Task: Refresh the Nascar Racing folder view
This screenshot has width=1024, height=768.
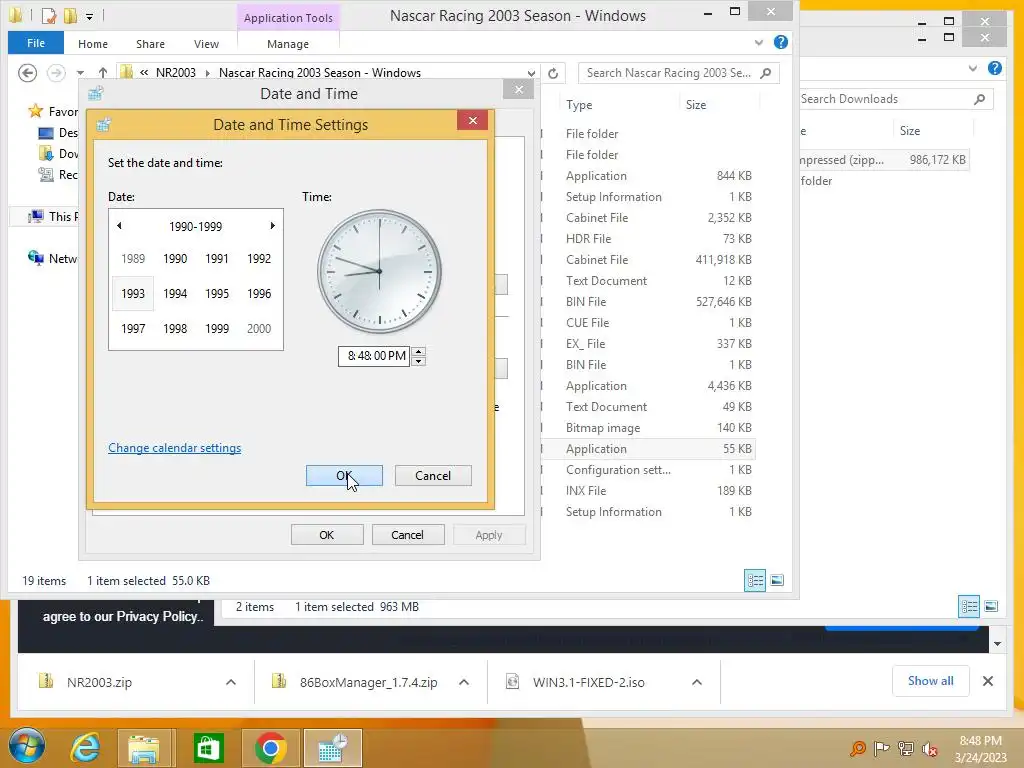Action: [x=553, y=73]
